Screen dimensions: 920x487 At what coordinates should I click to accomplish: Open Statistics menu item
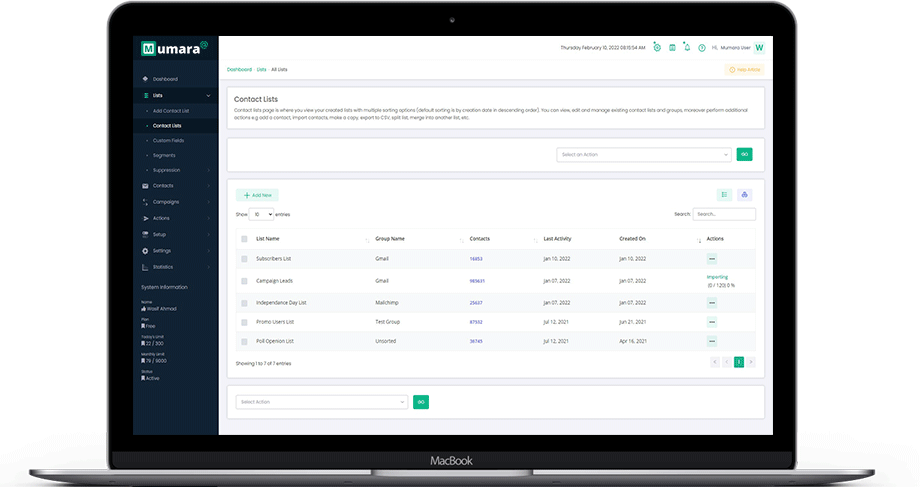(x=163, y=267)
